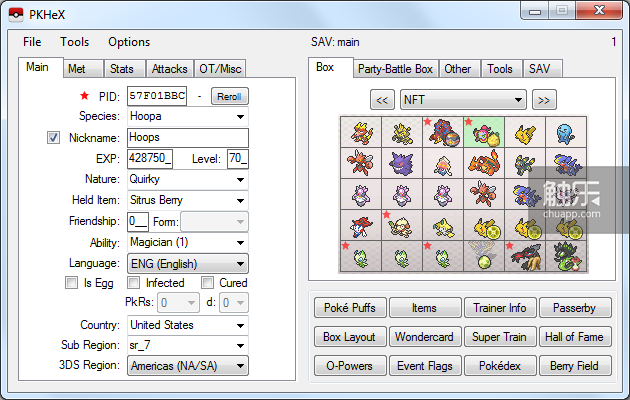
Task: Click the red shiny star beside PID
Action: pyautogui.click(x=84, y=96)
